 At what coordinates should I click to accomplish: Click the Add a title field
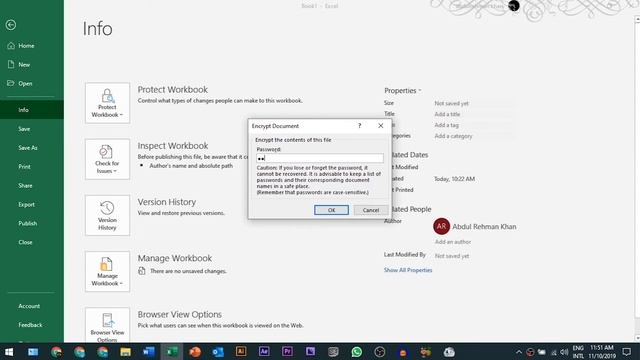click(x=447, y=114)
